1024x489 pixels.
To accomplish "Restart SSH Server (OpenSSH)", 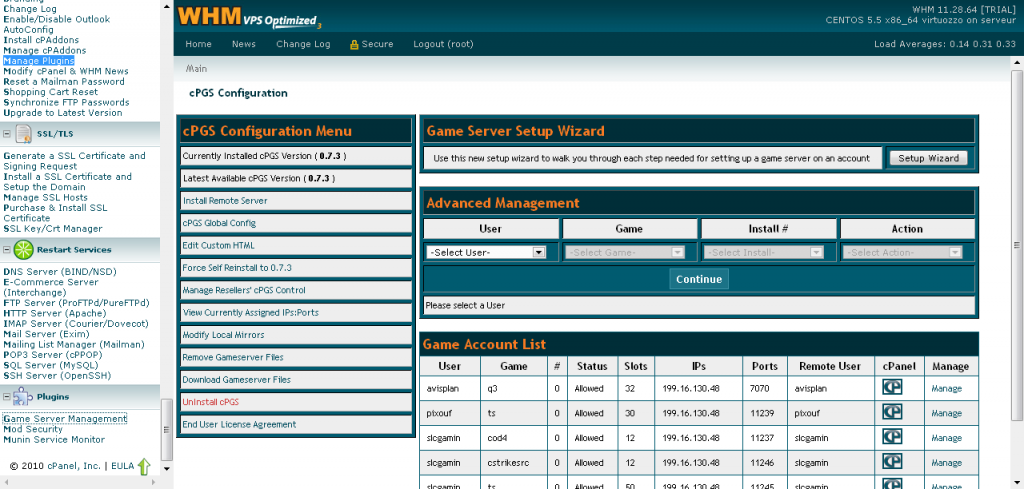I will point(57,376).
